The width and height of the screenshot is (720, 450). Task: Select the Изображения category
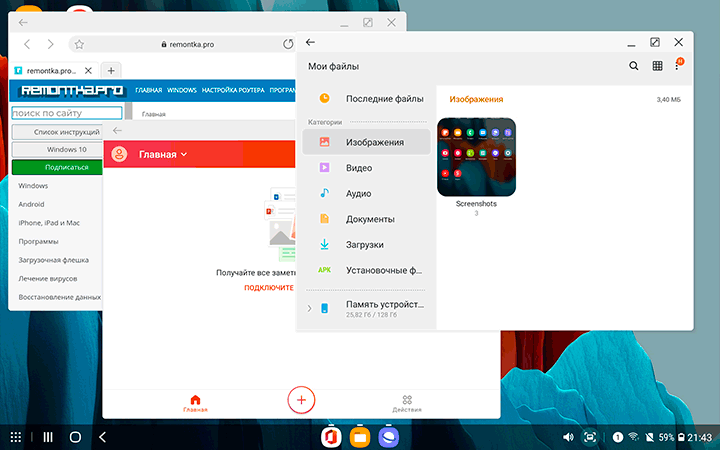tap(366, 142)
